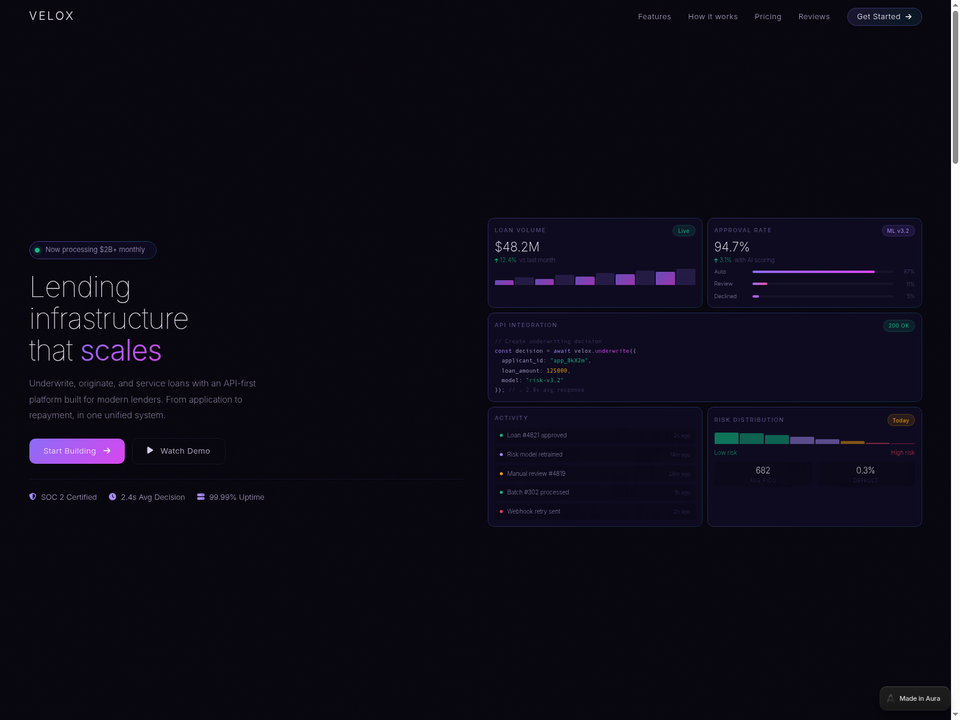This screenshot has width=960, height=720.
Task: Click the tallest bar in Loan Volume chart
Action: (686, 277)
